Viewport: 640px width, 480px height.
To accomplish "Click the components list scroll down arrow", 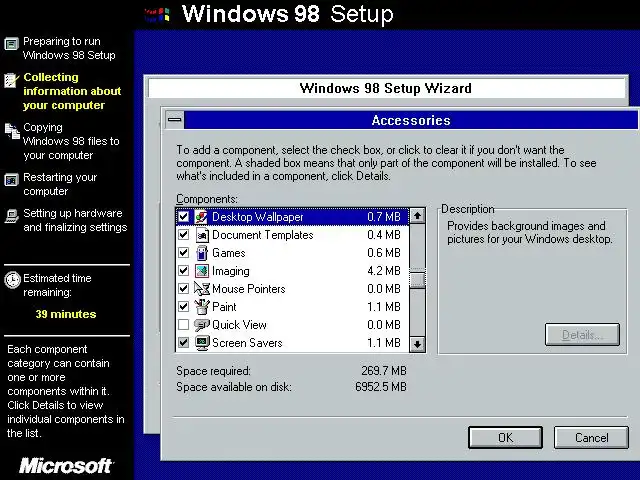I will click(417, 344).
